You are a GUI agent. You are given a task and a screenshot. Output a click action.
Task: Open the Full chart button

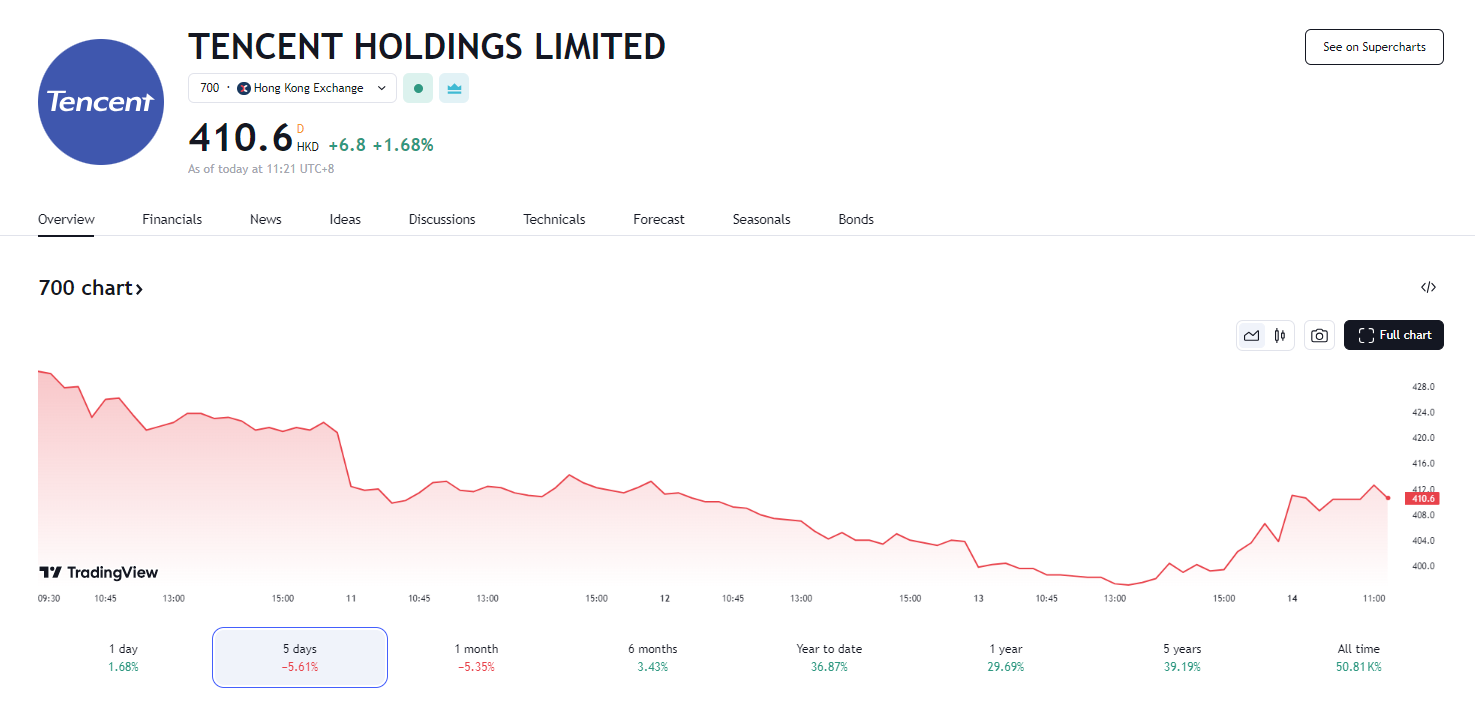[x=1393, y=336]
